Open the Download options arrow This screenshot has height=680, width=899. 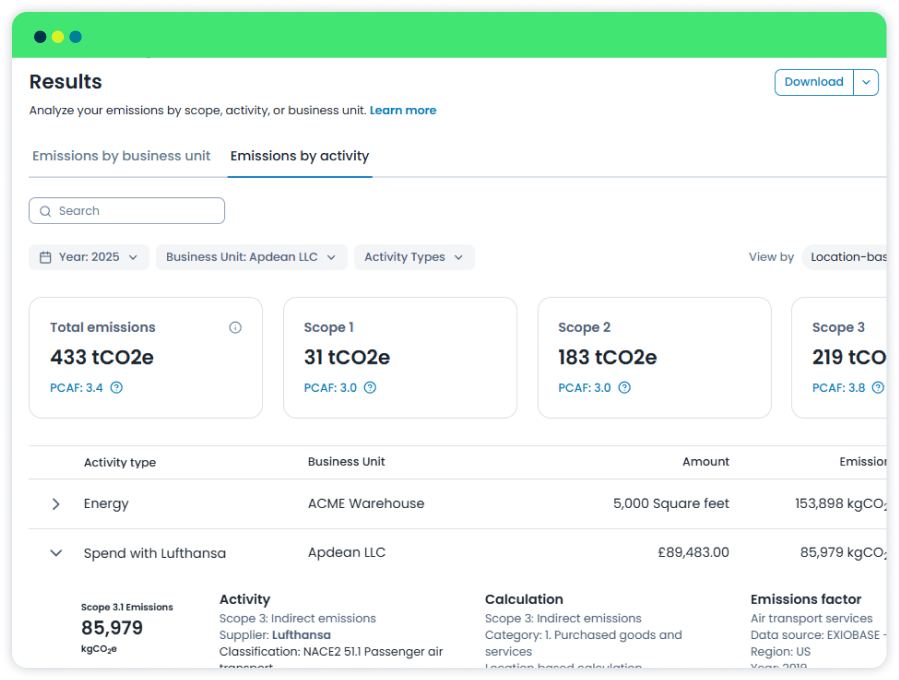click(866, 82)
